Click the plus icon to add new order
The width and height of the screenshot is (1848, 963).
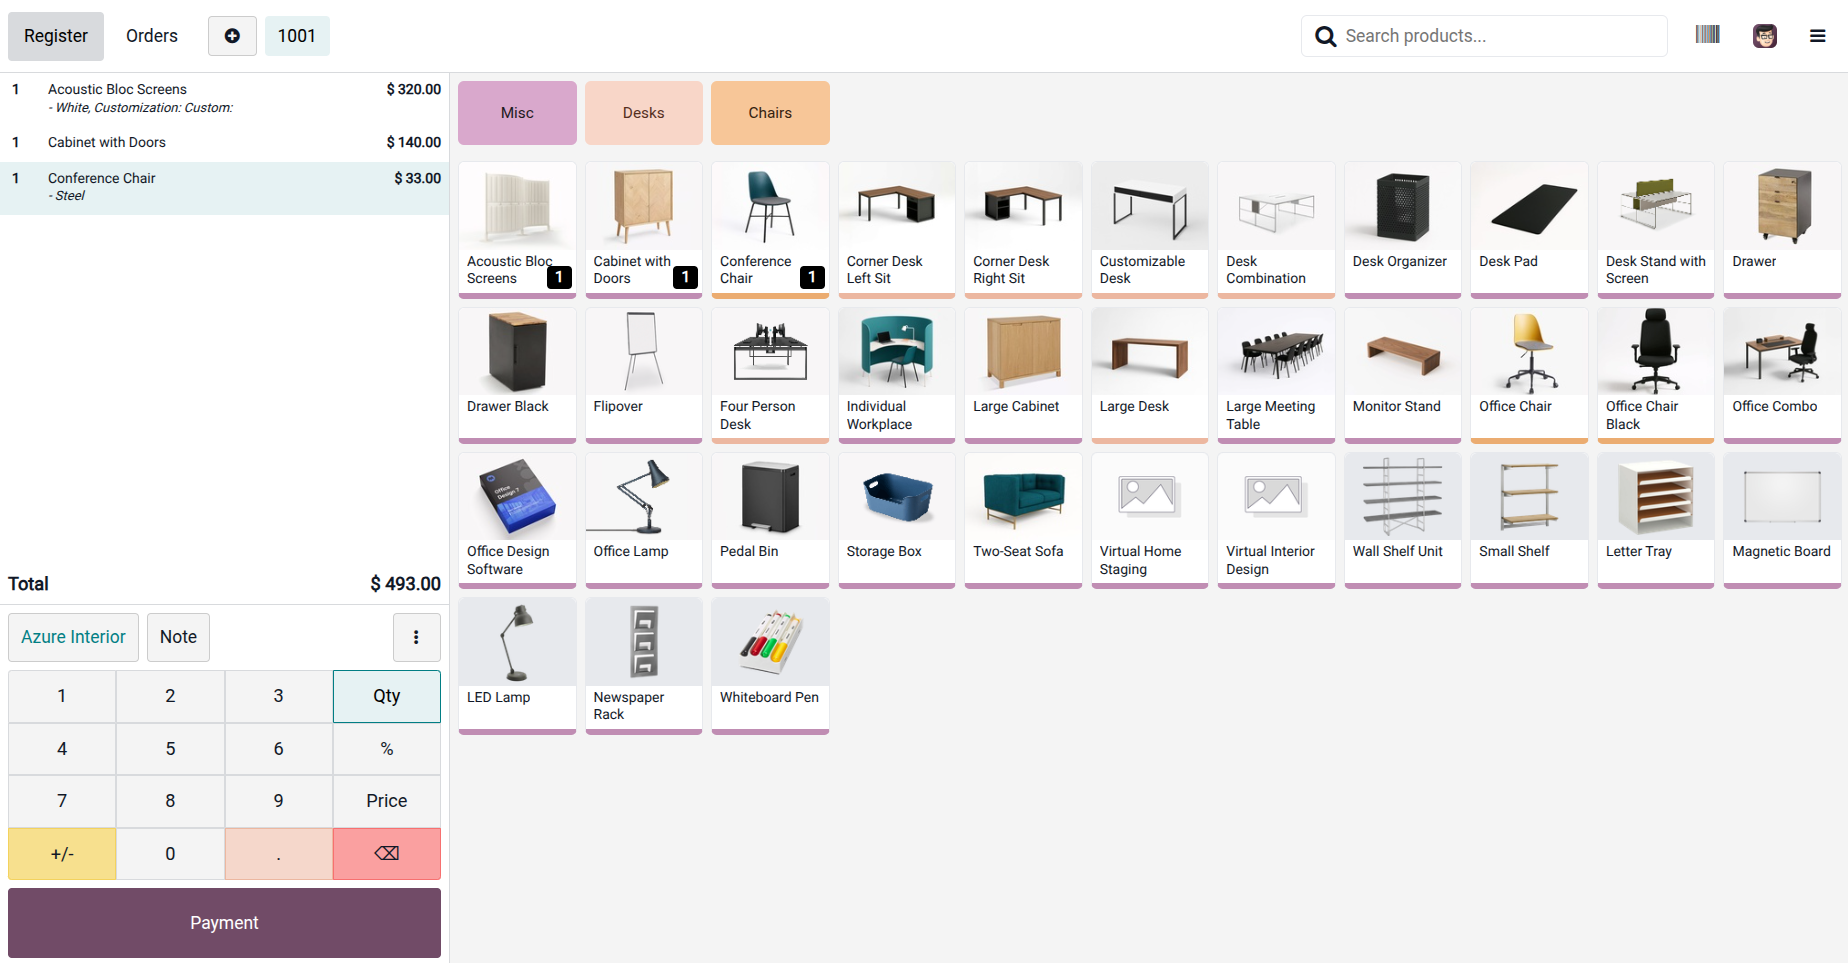click(232, 36)
